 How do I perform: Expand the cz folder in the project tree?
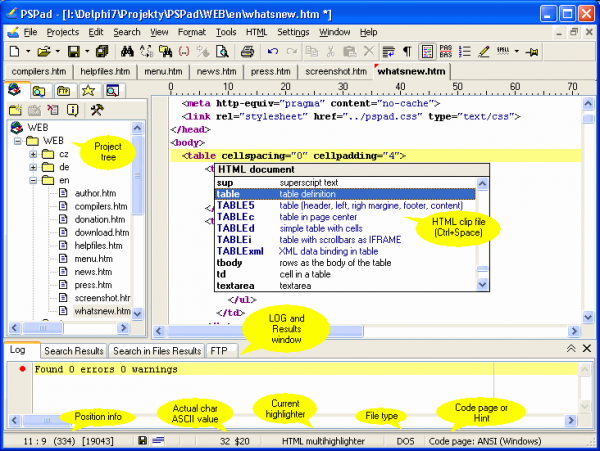pos(33,155)
